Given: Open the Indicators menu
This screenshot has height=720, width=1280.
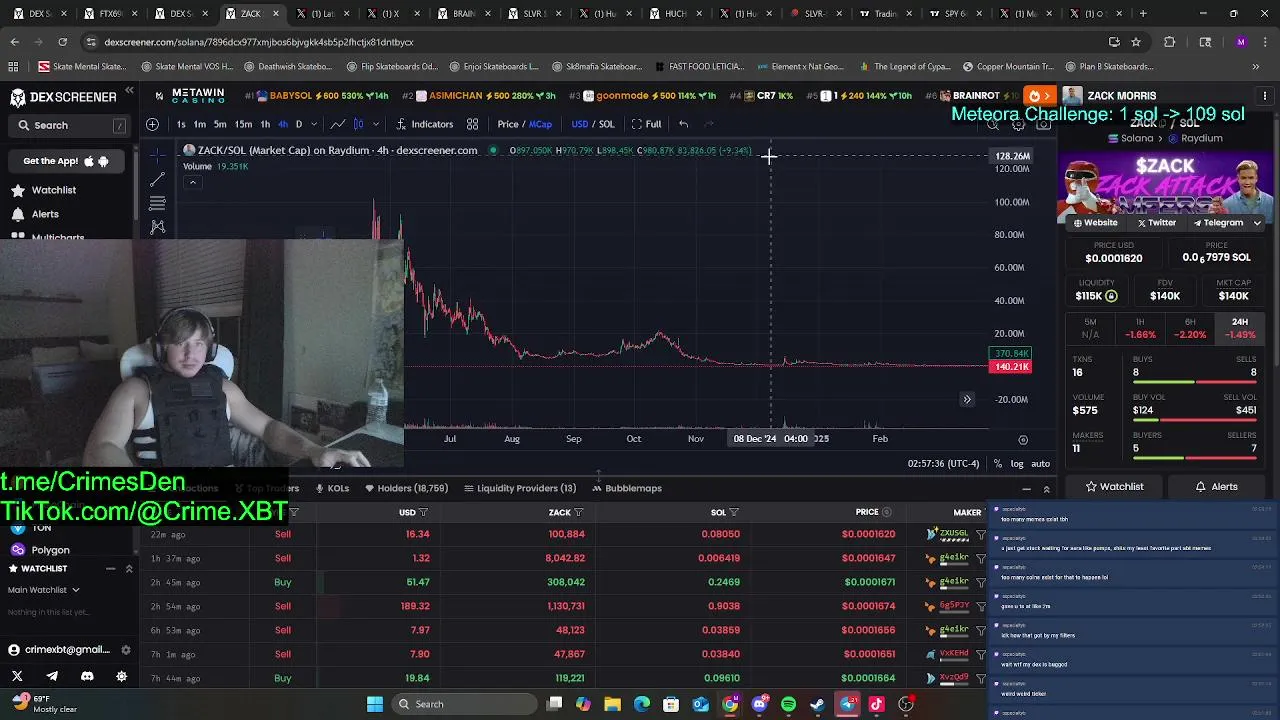Looking at the screenshot, I should (425, 124).
